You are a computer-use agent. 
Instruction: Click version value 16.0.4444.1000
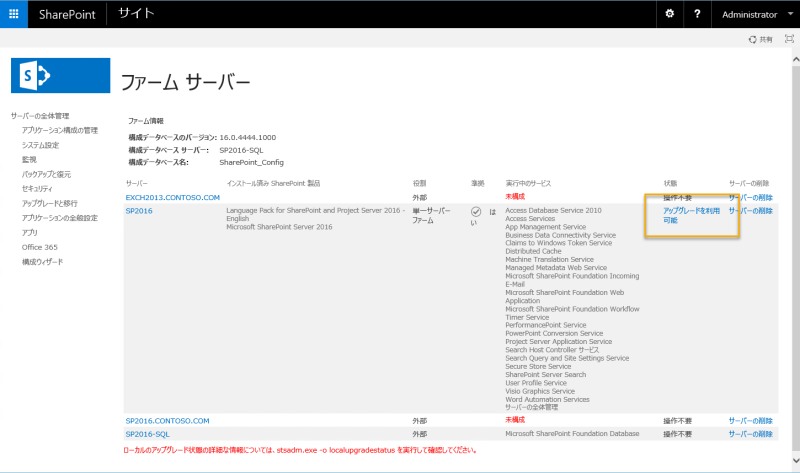(x=247, y=137)
